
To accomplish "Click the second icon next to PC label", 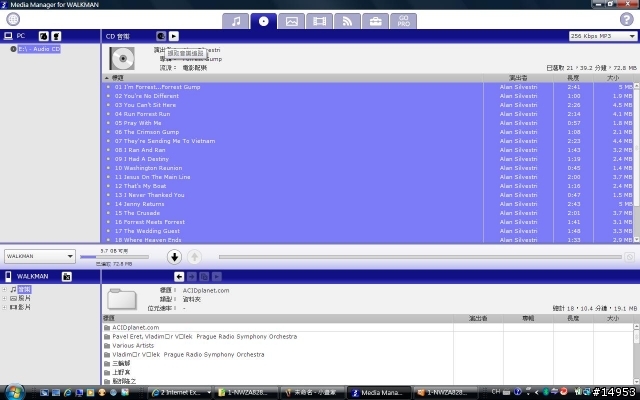I will (x=56, y=36).
